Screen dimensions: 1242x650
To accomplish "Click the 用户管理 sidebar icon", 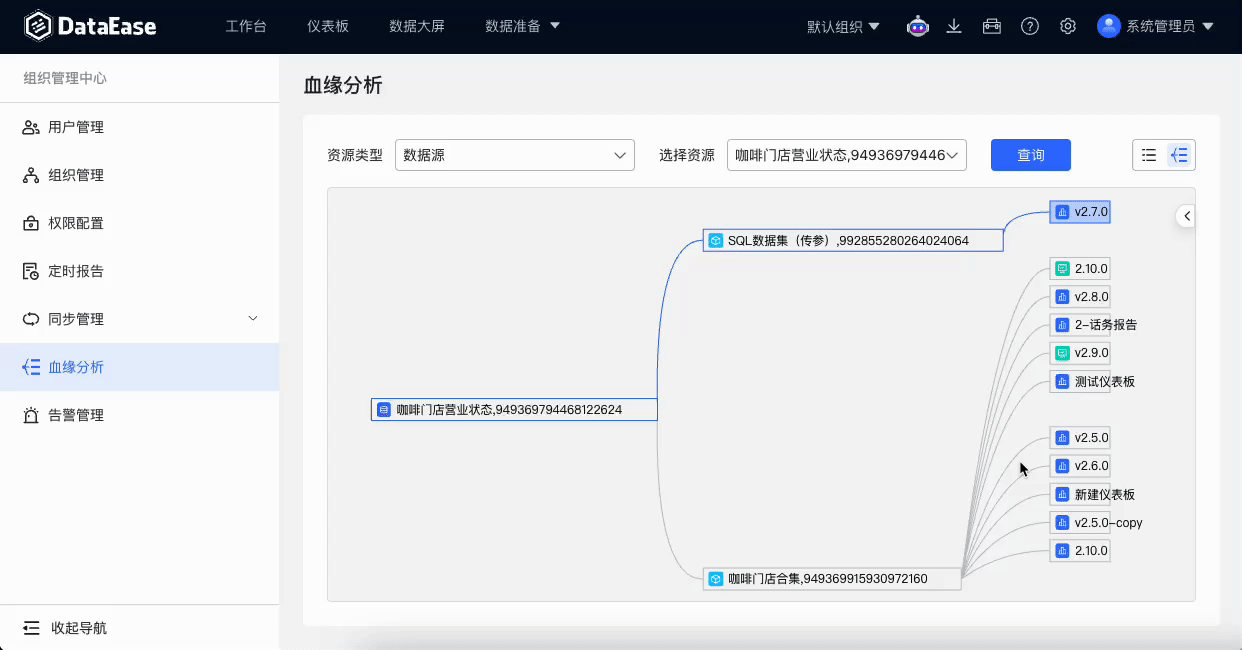I will coord(30,127).
